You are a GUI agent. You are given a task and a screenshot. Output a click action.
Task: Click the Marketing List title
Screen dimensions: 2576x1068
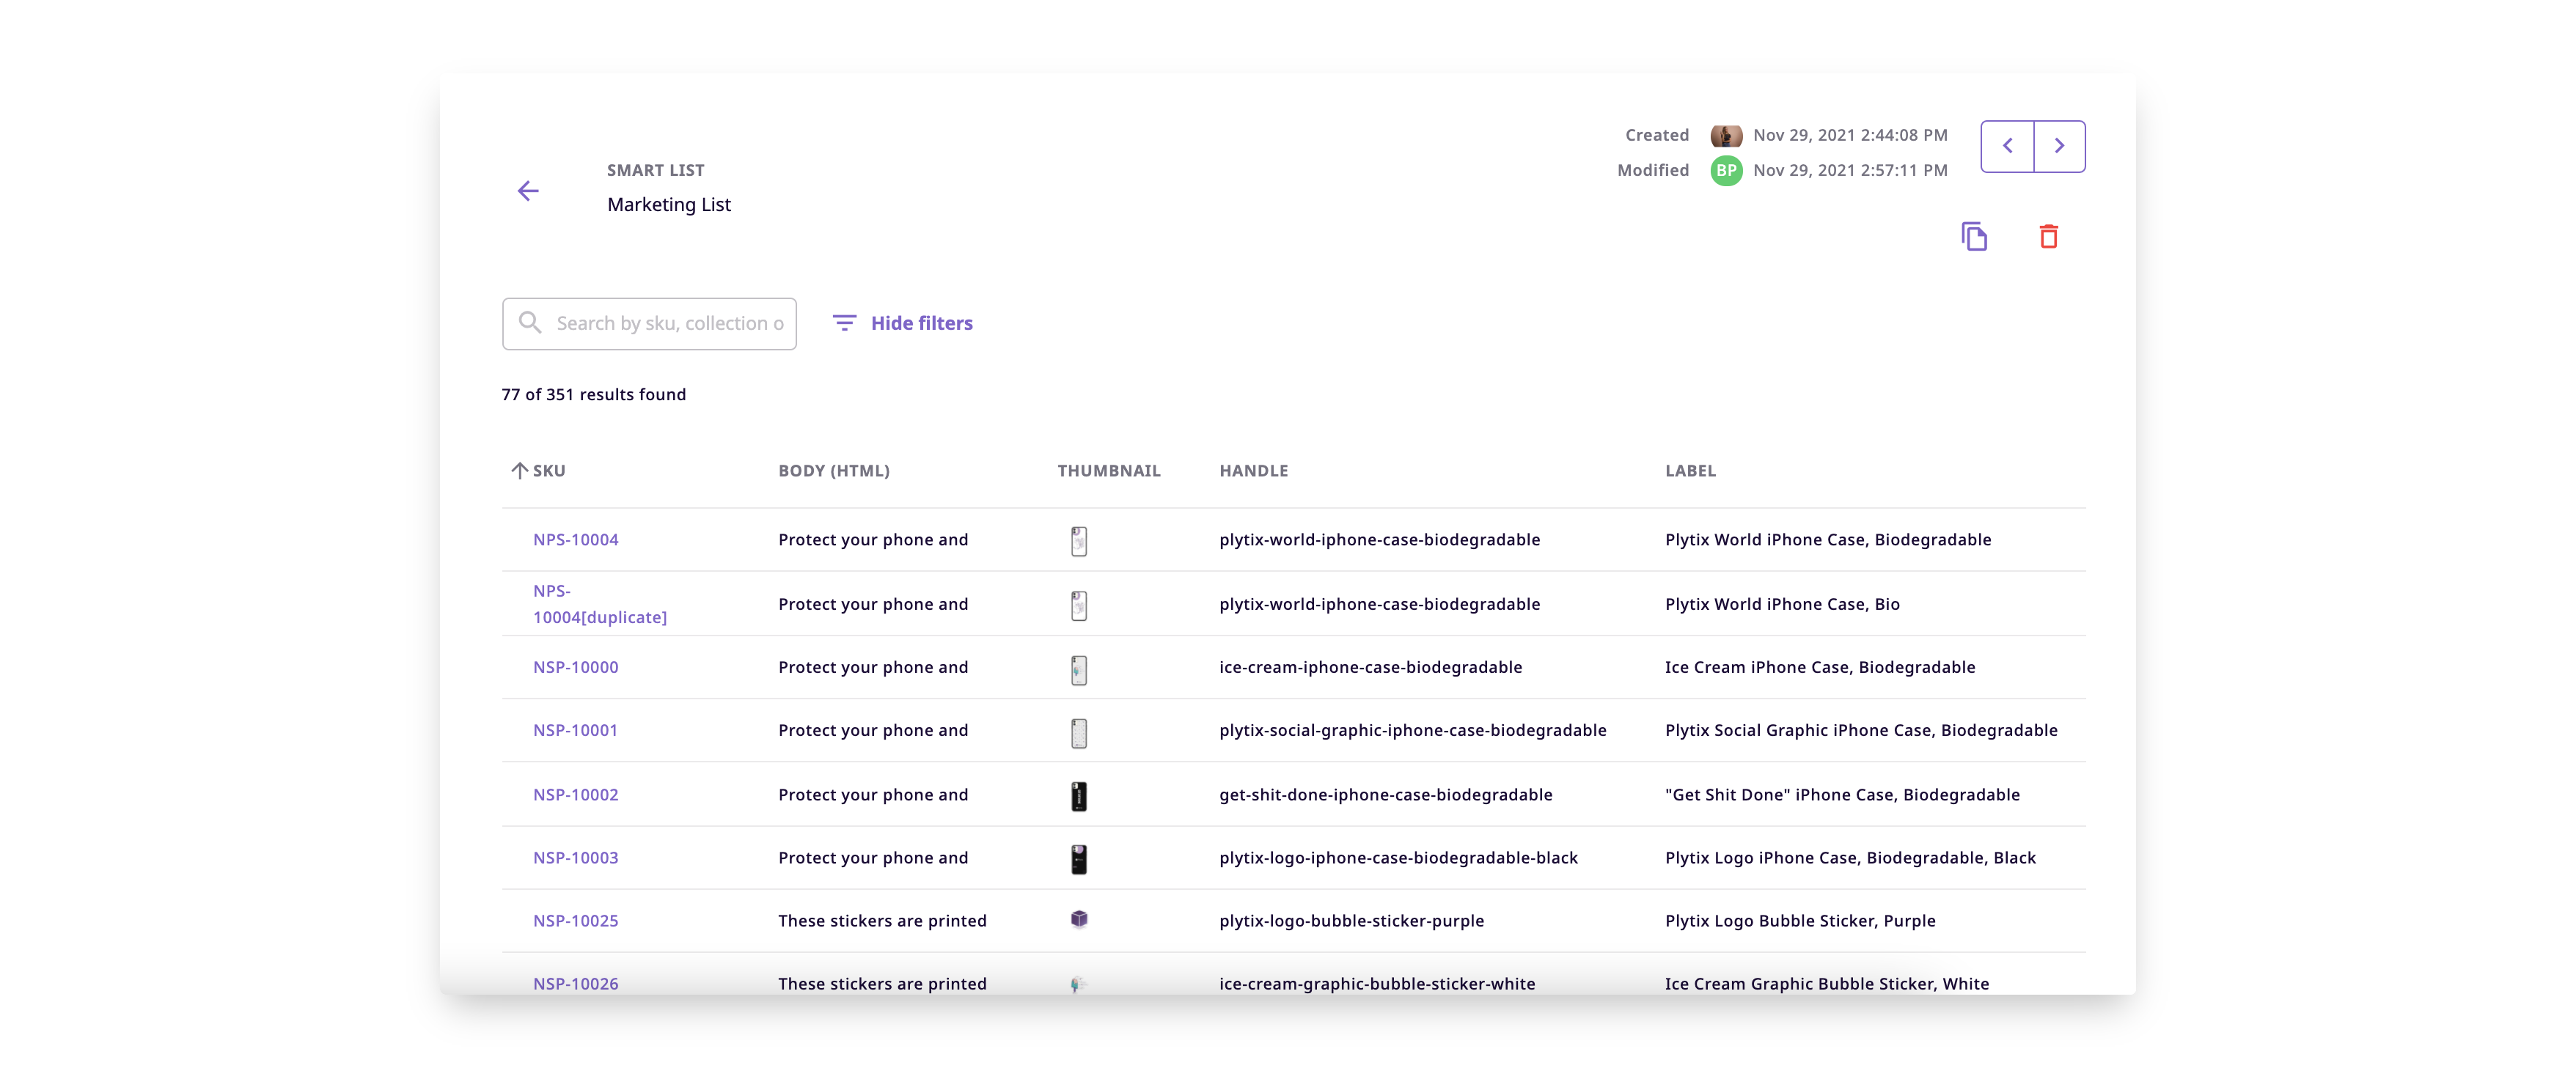(668, 204)
